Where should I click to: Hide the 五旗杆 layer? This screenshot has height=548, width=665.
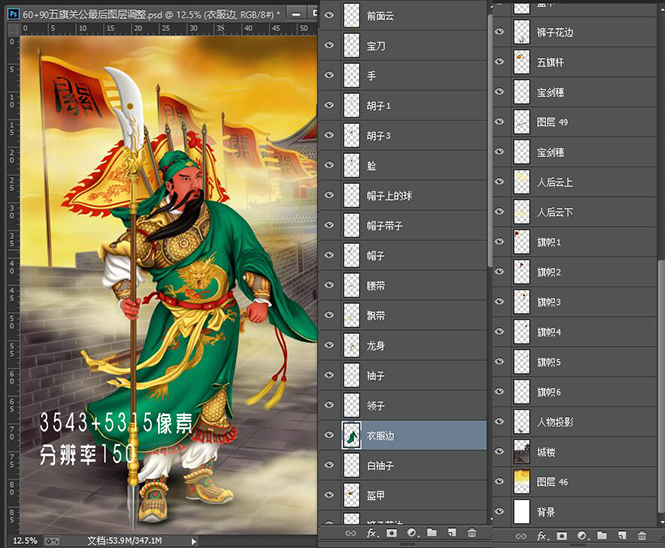[500, 62]
